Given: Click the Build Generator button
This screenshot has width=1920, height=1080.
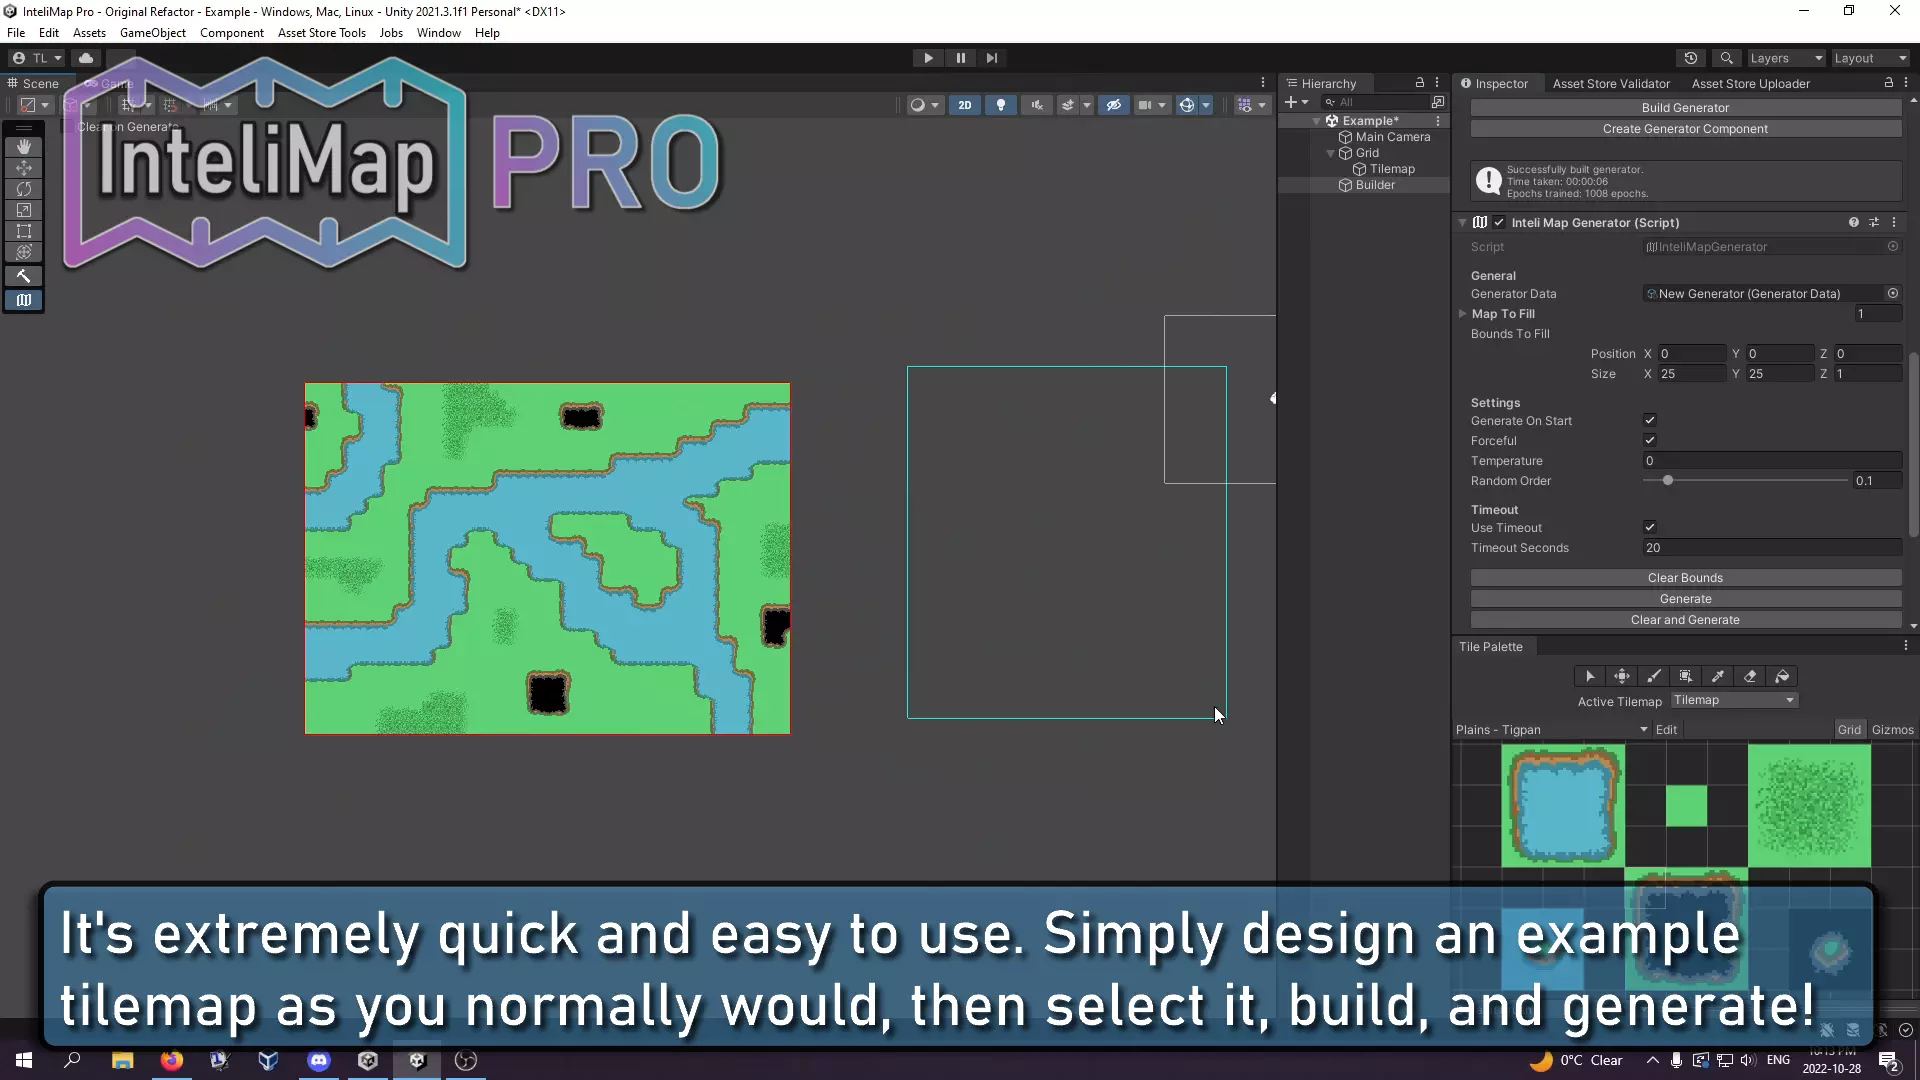Looking at the screenshot, I should point(1686,108).
